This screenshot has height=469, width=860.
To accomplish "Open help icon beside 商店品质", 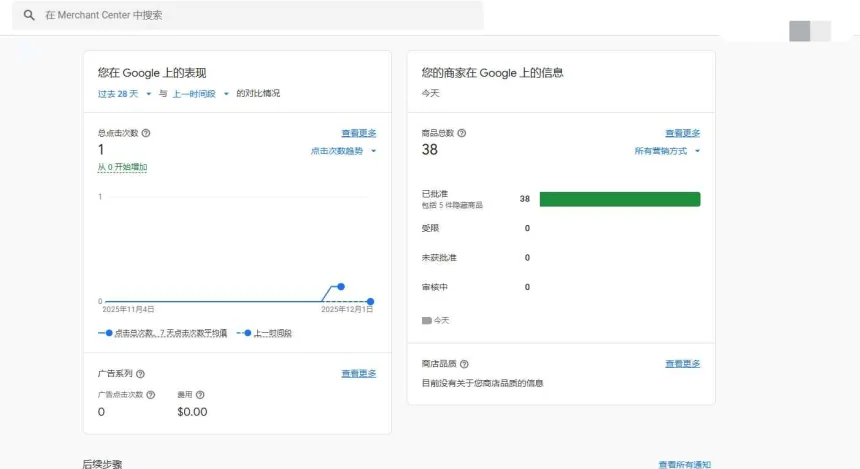I will pos(464,364).
